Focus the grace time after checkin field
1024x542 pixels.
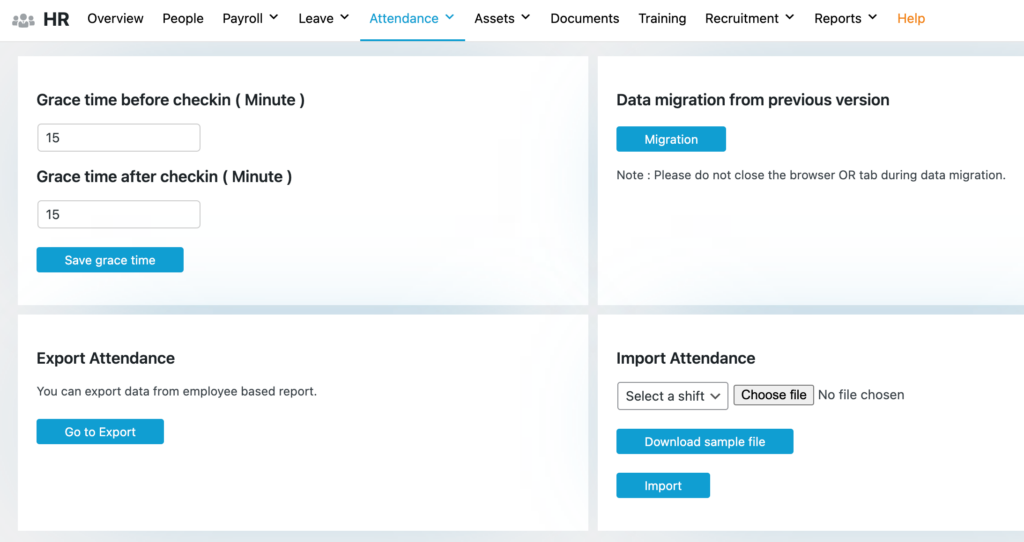point(119,214)
